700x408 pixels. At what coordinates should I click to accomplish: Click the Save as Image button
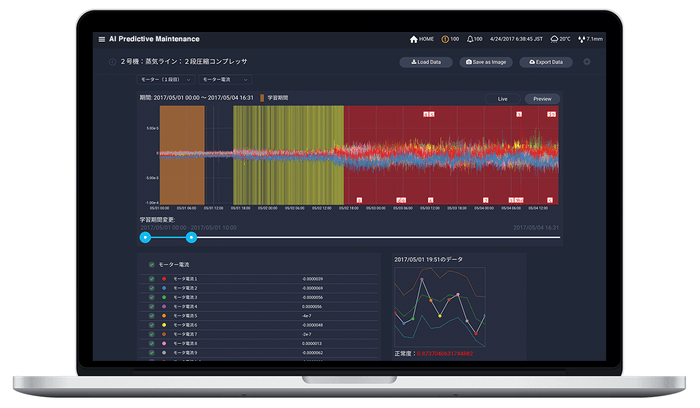tap(486, 62)
